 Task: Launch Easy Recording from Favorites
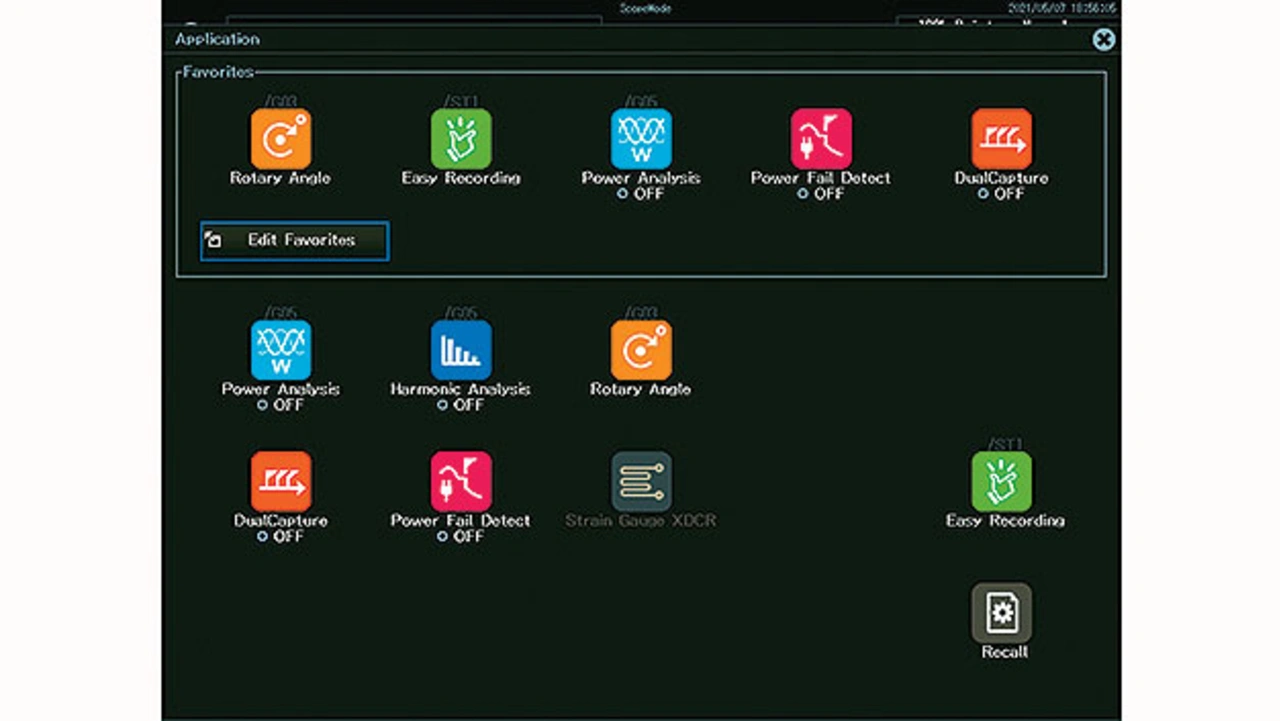pos(461,140)
